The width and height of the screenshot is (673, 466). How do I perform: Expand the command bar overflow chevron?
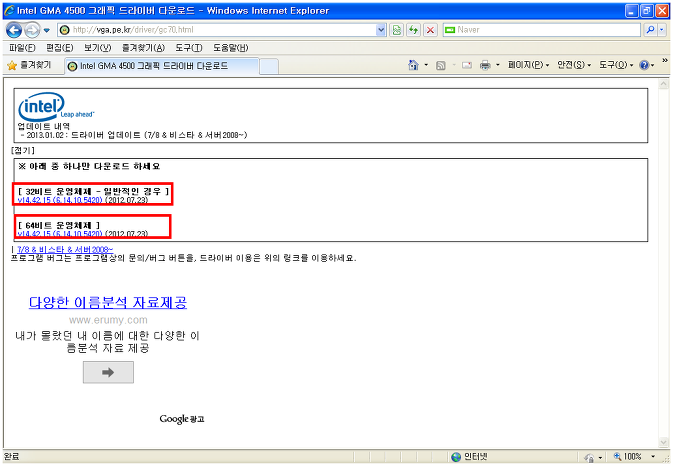pyautogui.click(x=665, y=61)
